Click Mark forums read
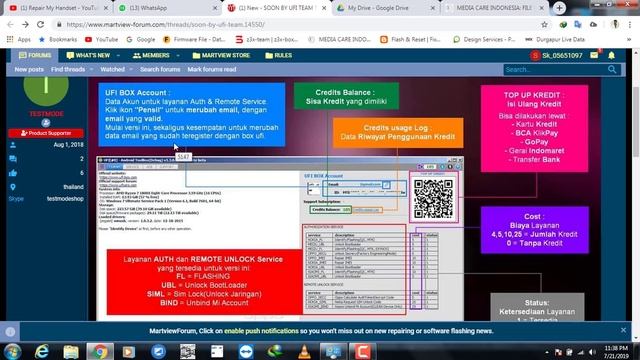The width and height of the screenshot is (640, 360). 212,69
